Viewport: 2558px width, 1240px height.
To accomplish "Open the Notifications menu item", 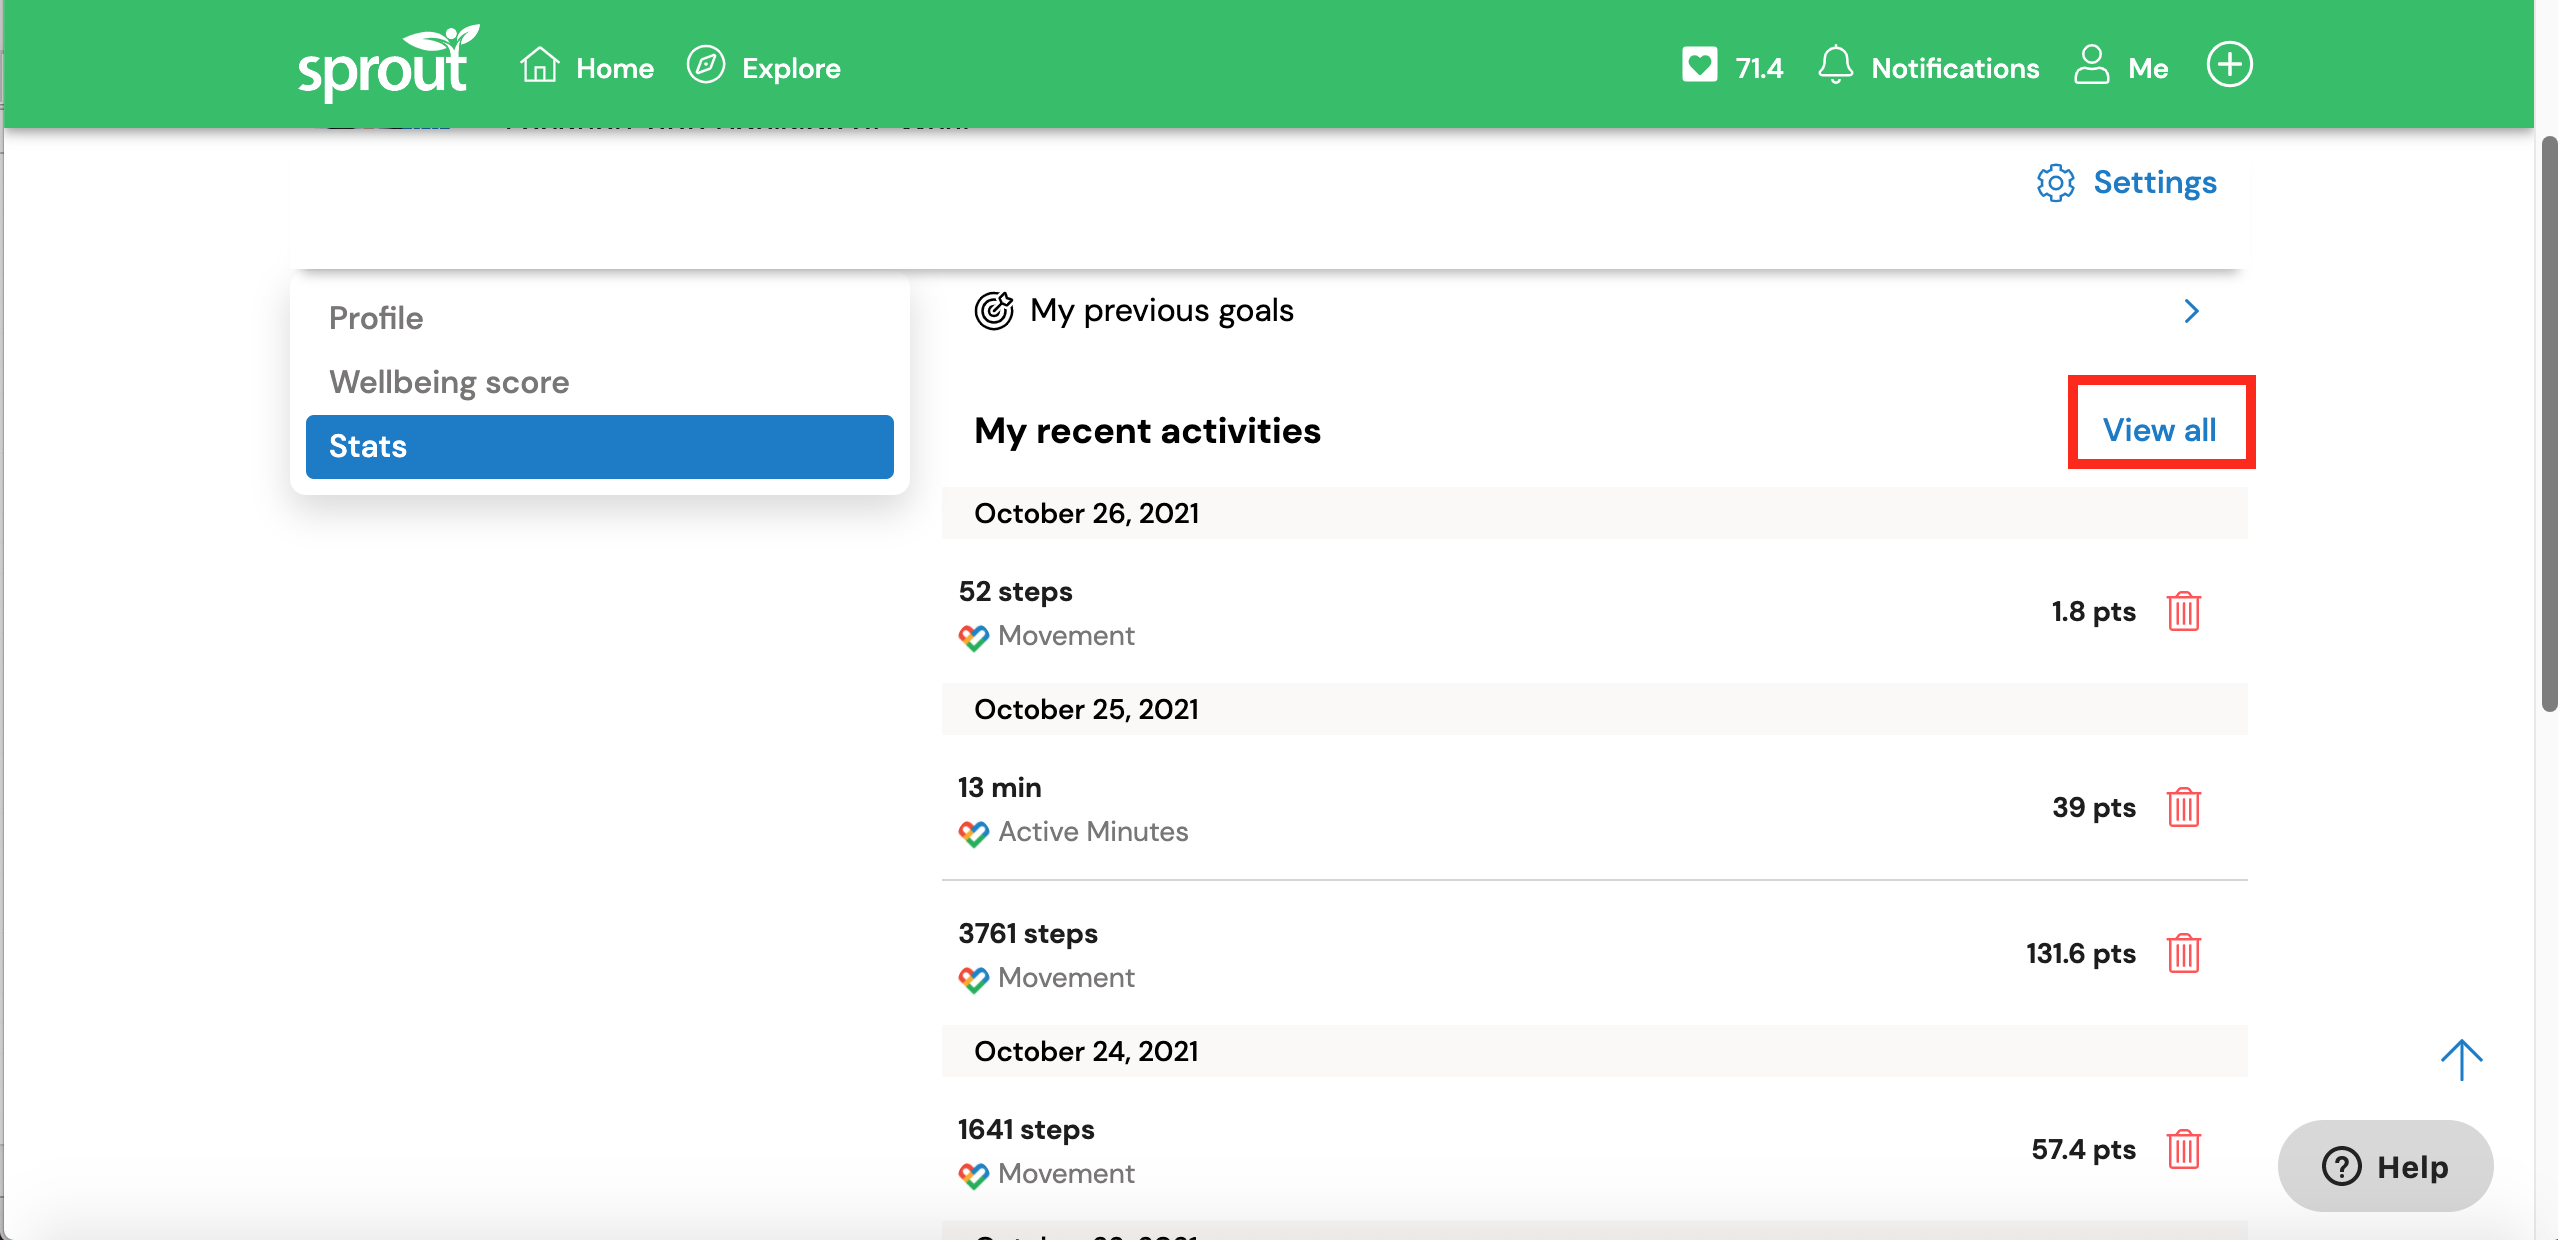I will click(x=1955, y=68).
